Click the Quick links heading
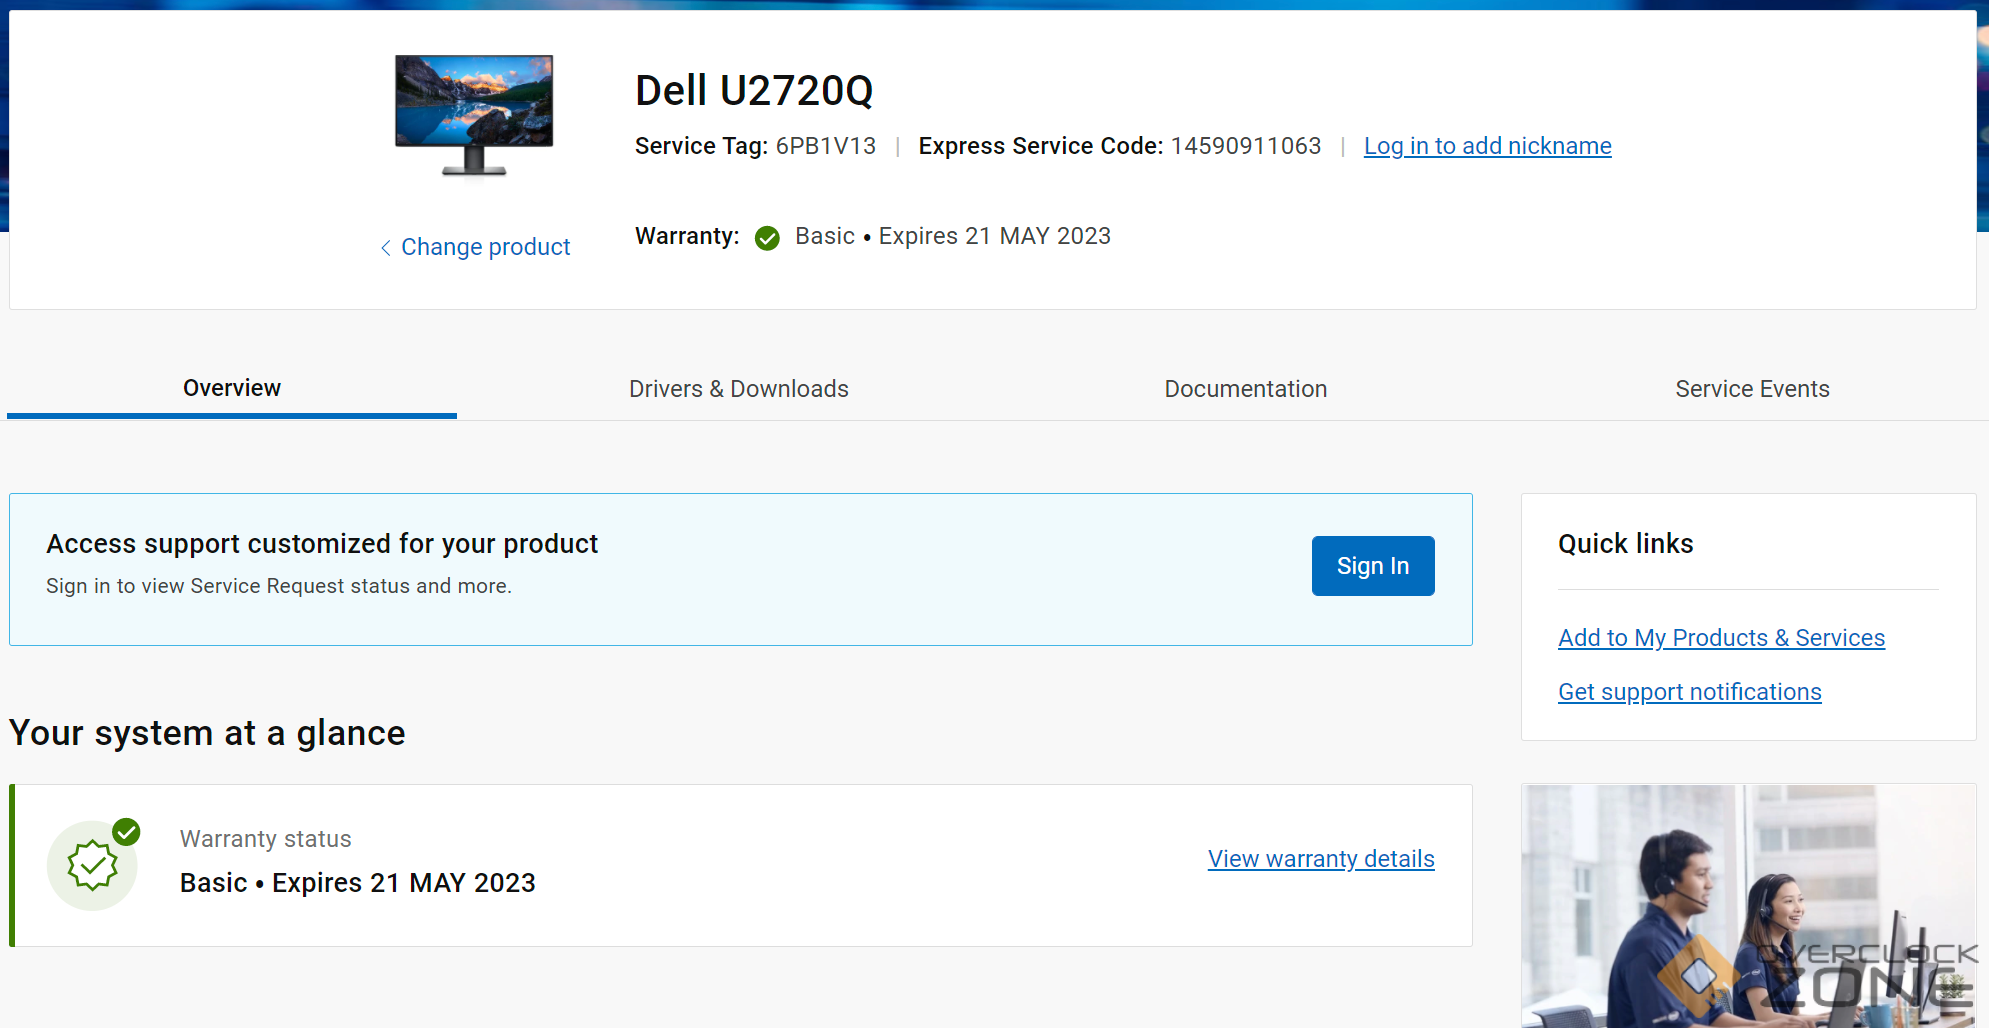Screen dimensions: 1989x1028 pyautogui.click(x=1625, y=544)
